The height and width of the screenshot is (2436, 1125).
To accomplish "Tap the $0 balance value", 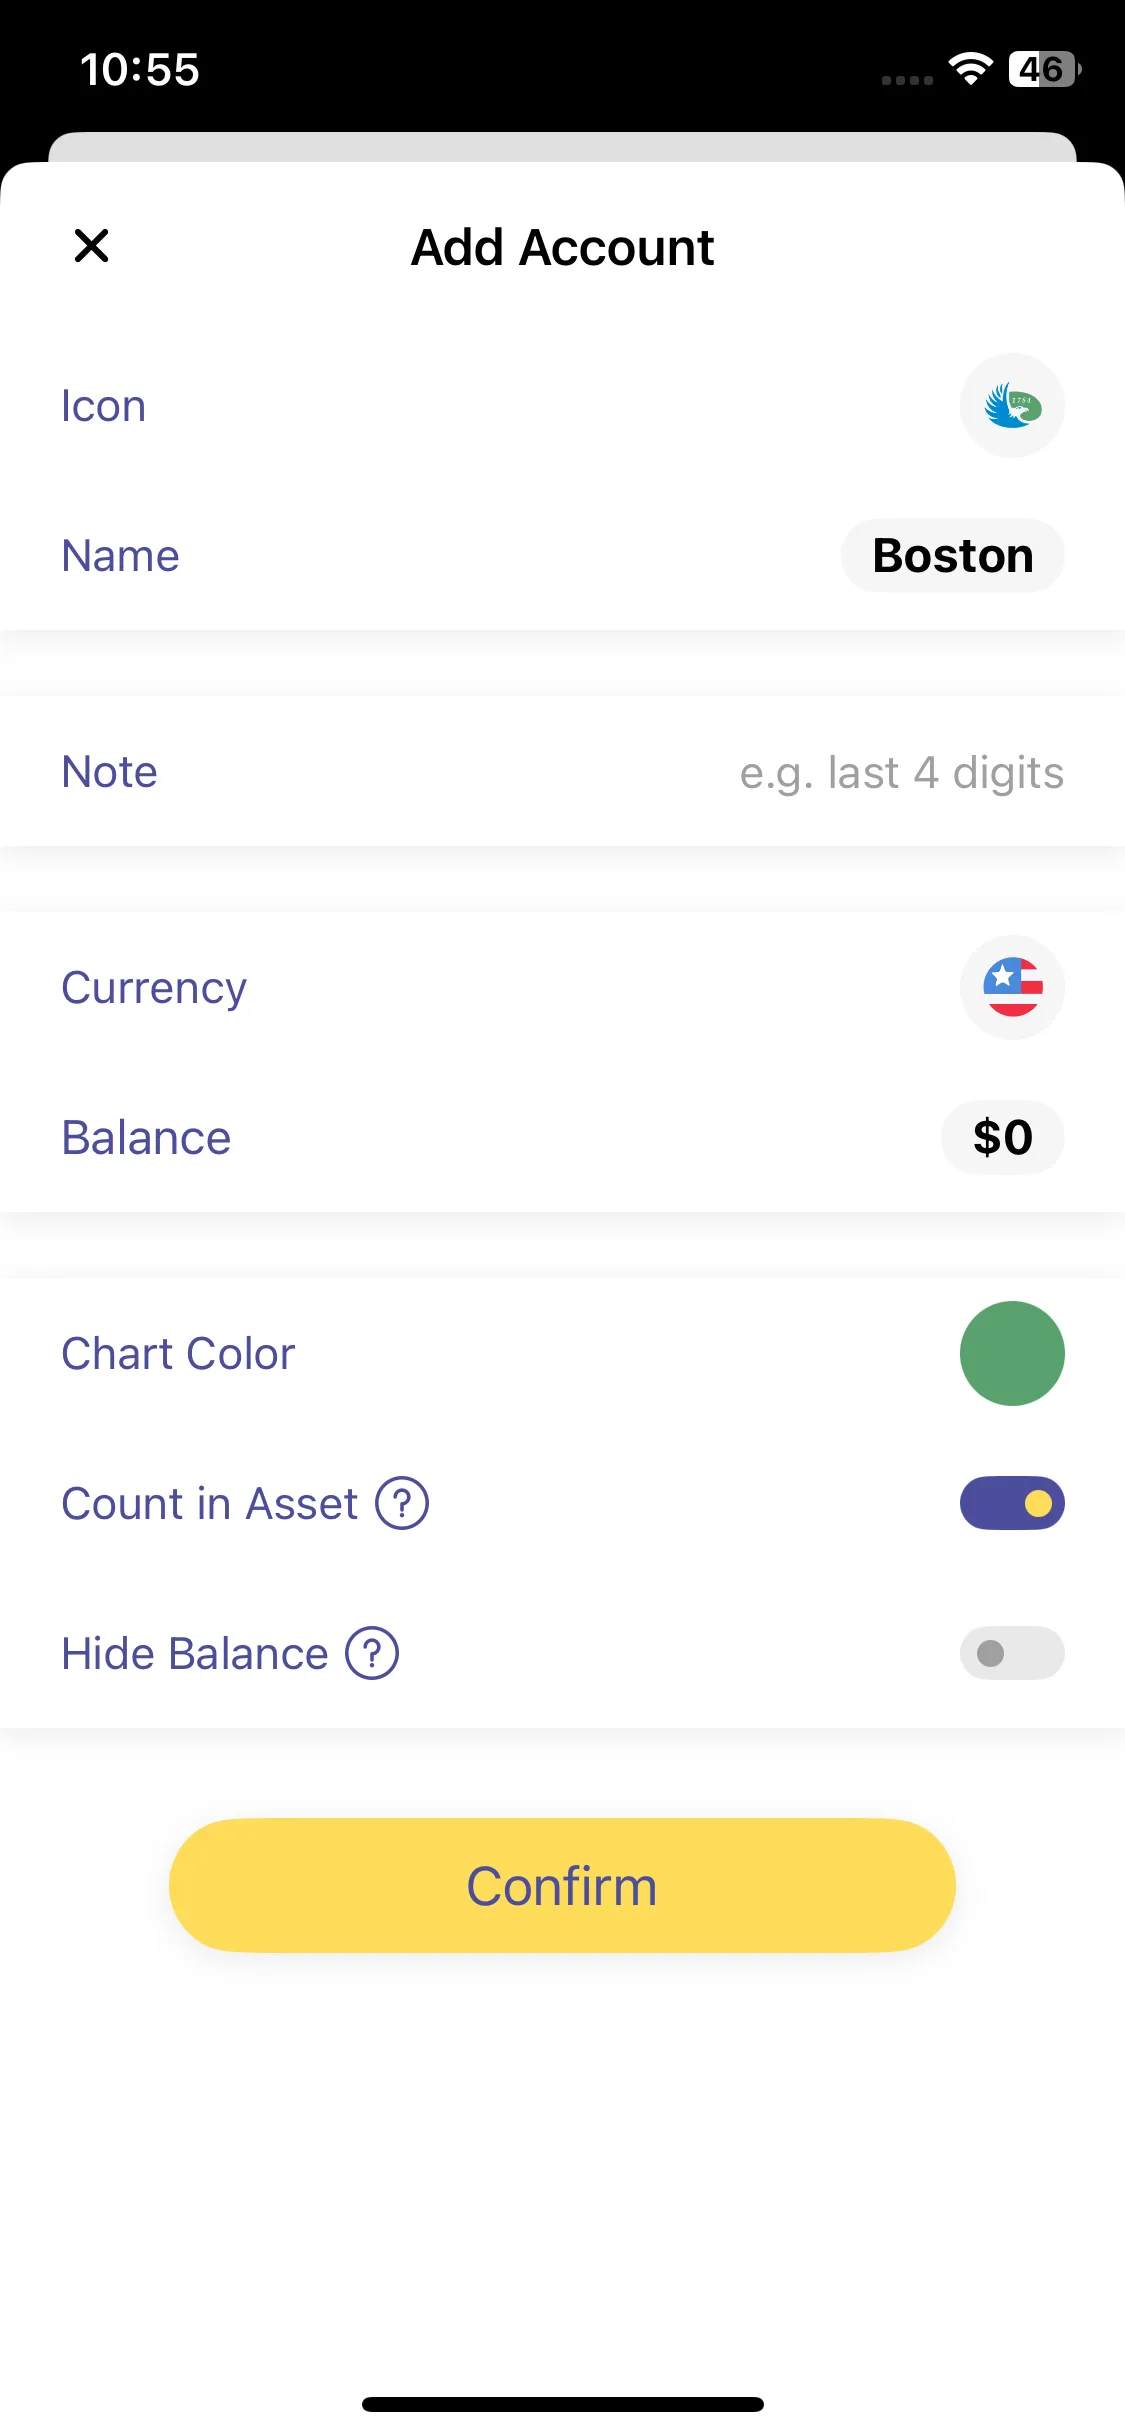I will (1002, 1138).
